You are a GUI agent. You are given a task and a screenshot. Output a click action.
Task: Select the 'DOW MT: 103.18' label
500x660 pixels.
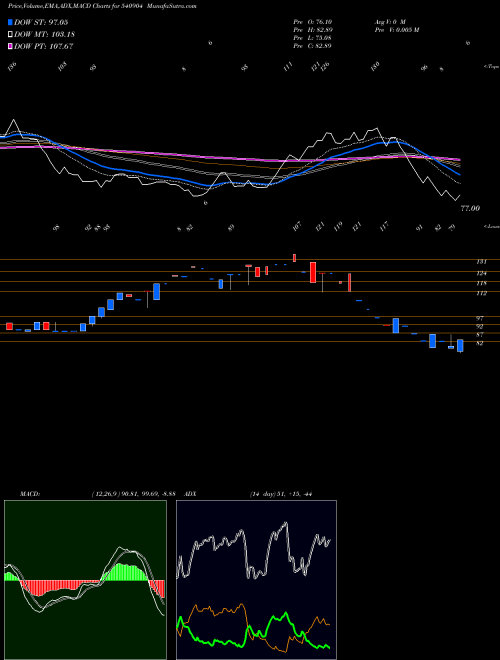(x=44, y=34)
